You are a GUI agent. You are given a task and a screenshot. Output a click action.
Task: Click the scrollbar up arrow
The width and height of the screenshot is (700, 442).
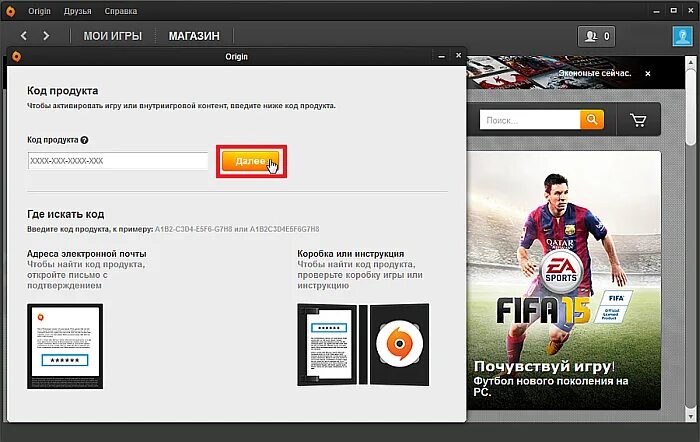[x=691, y=61]
